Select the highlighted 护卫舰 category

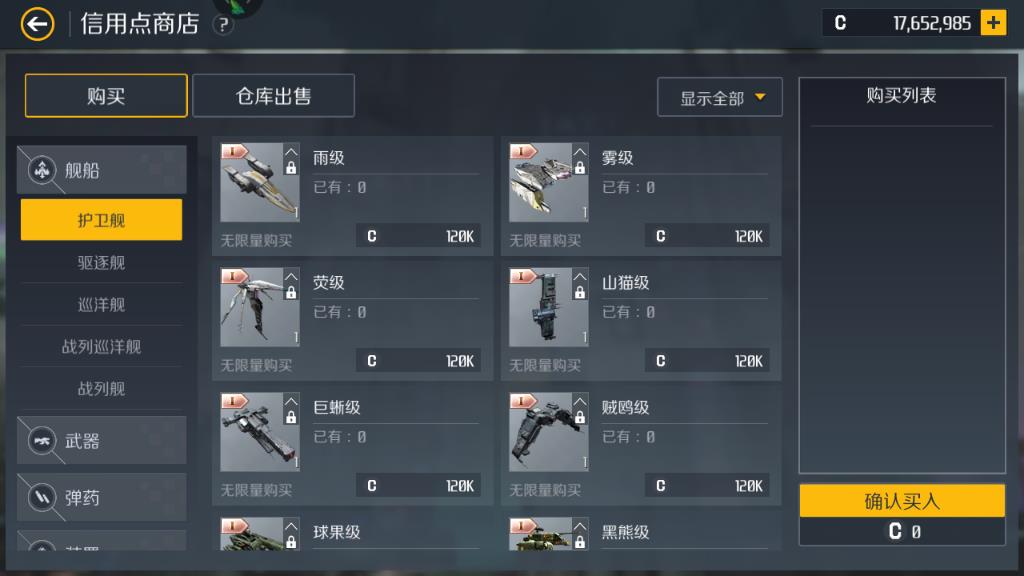tap(101, 220)
